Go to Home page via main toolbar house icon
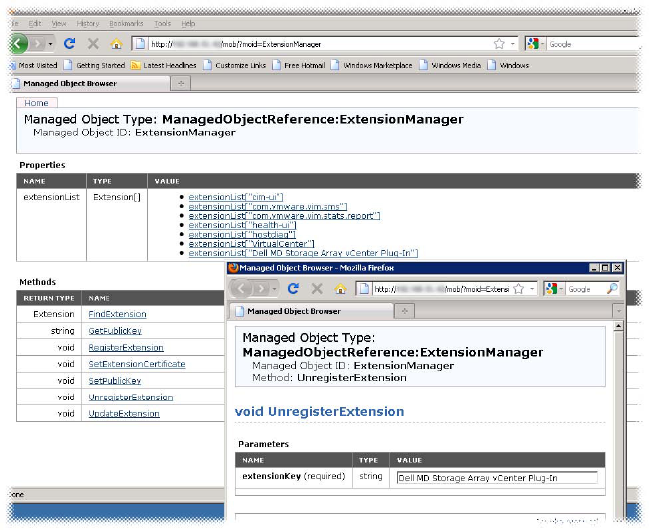 117,43
